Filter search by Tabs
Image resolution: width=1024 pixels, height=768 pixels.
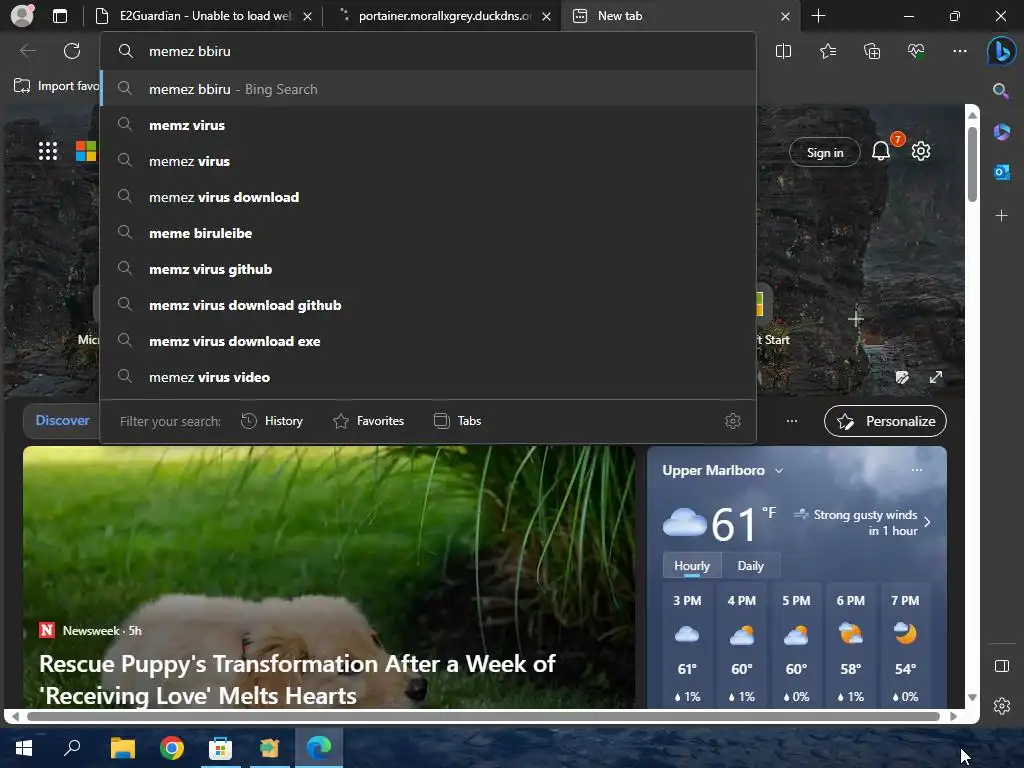[x=457, y=421]
